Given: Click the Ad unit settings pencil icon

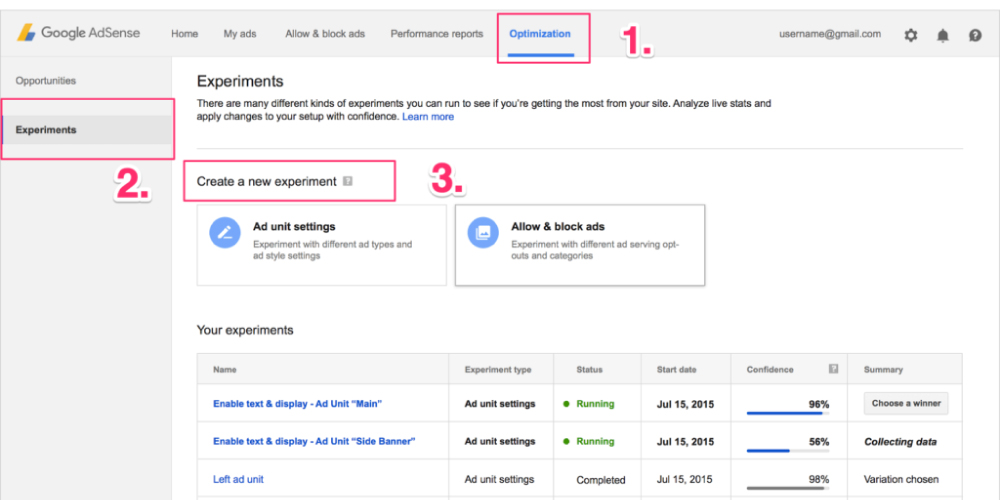Looking at the screenshot, I should 225,232.
